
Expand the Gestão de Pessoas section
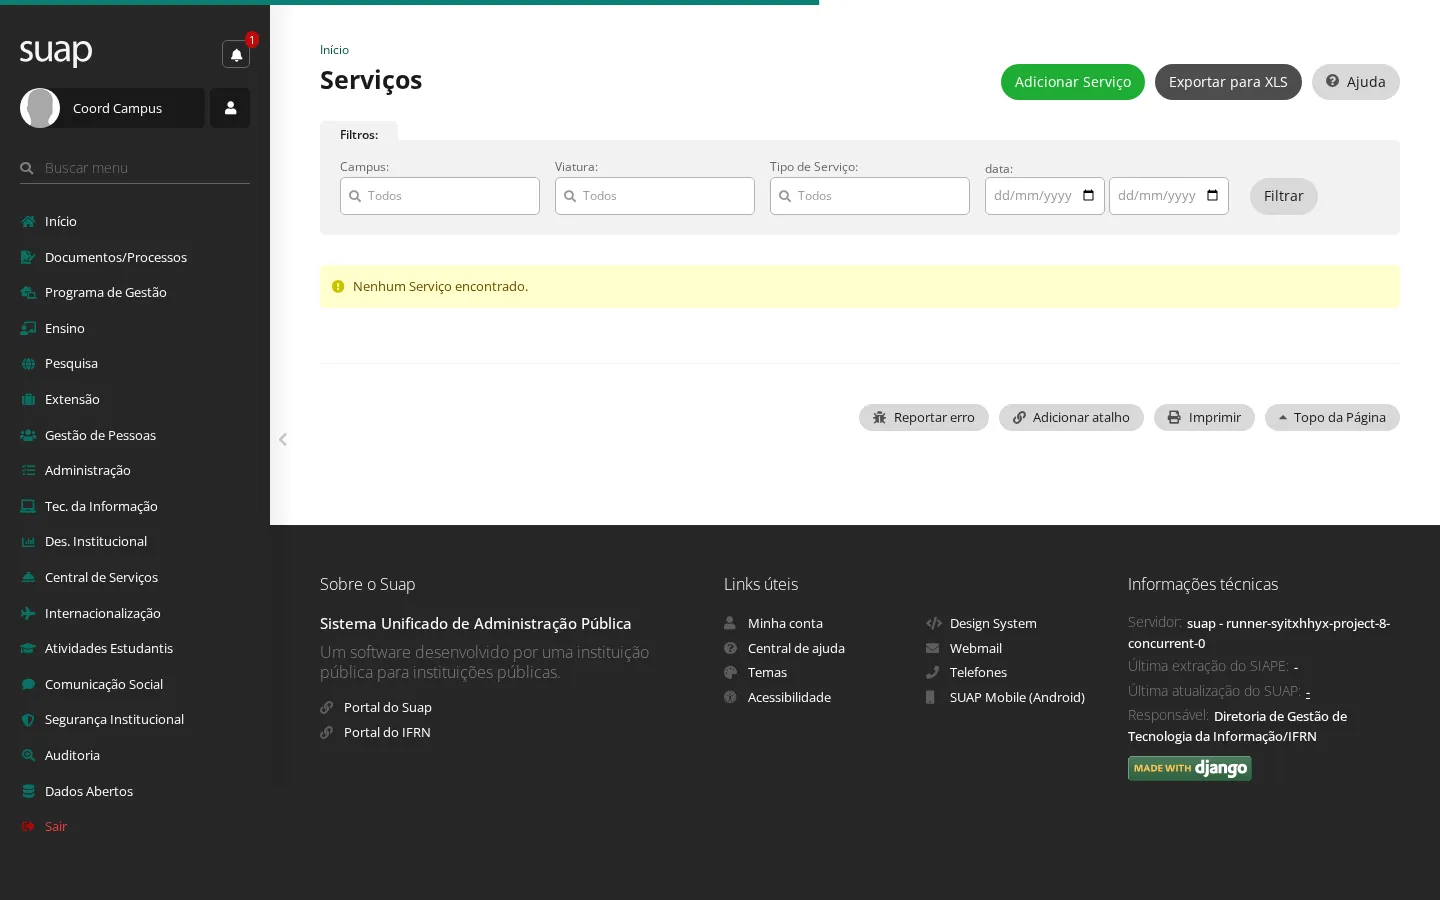click(135, 435)
